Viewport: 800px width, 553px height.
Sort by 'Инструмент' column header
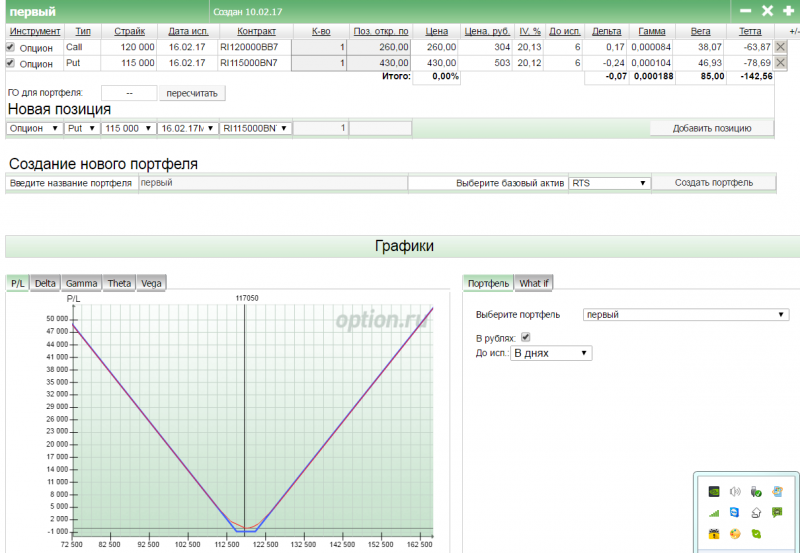(x=35, y=31)
